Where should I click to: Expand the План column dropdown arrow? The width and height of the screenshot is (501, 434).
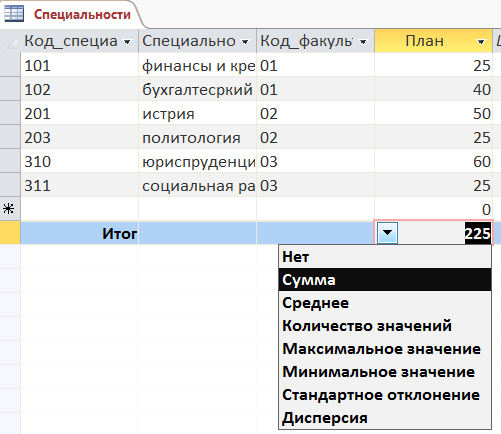481,42
